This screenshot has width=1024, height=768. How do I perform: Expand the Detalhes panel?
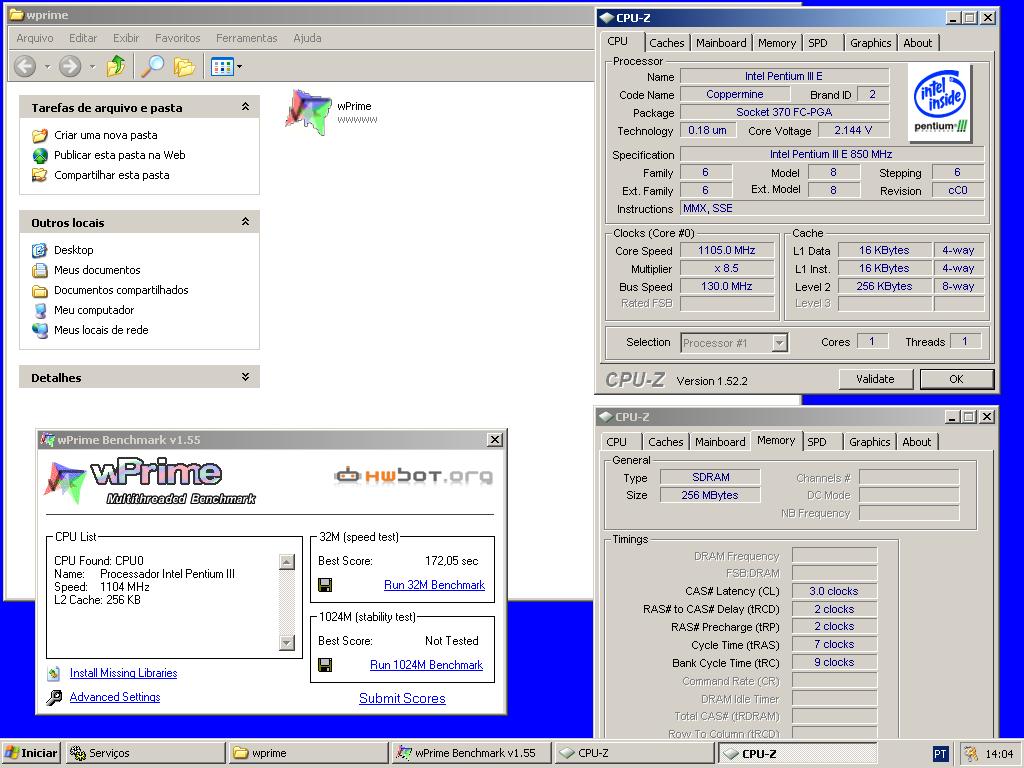click(x=246, y=377)
